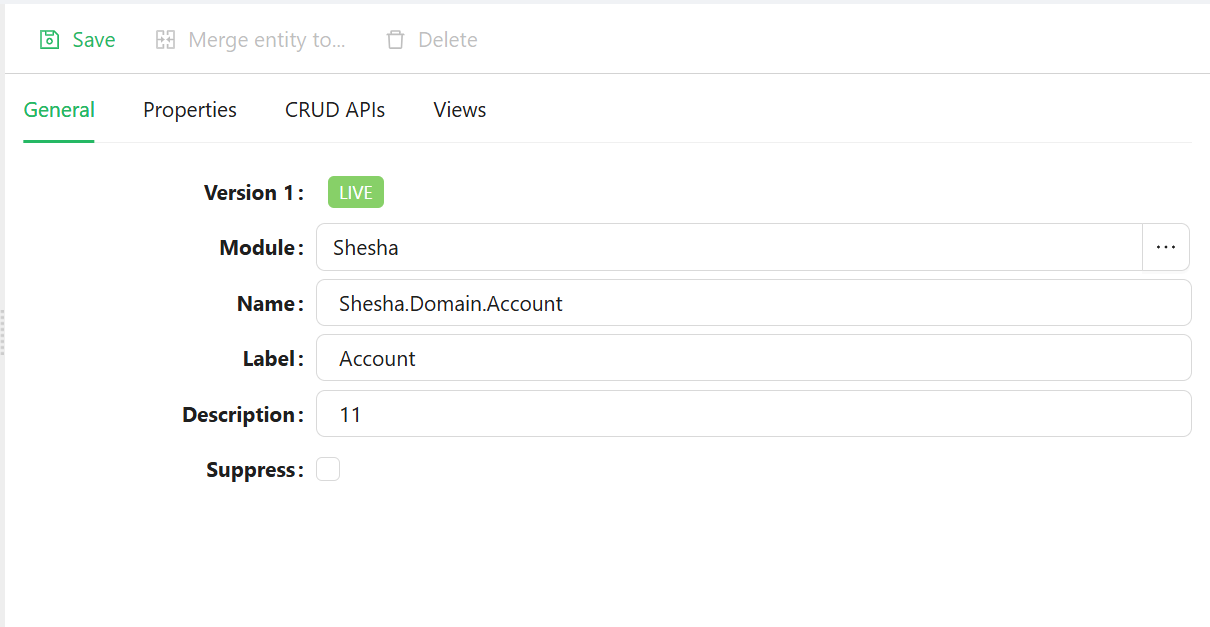Go to the Views tab
This screenshot has width=1210, height=627.
460,110
